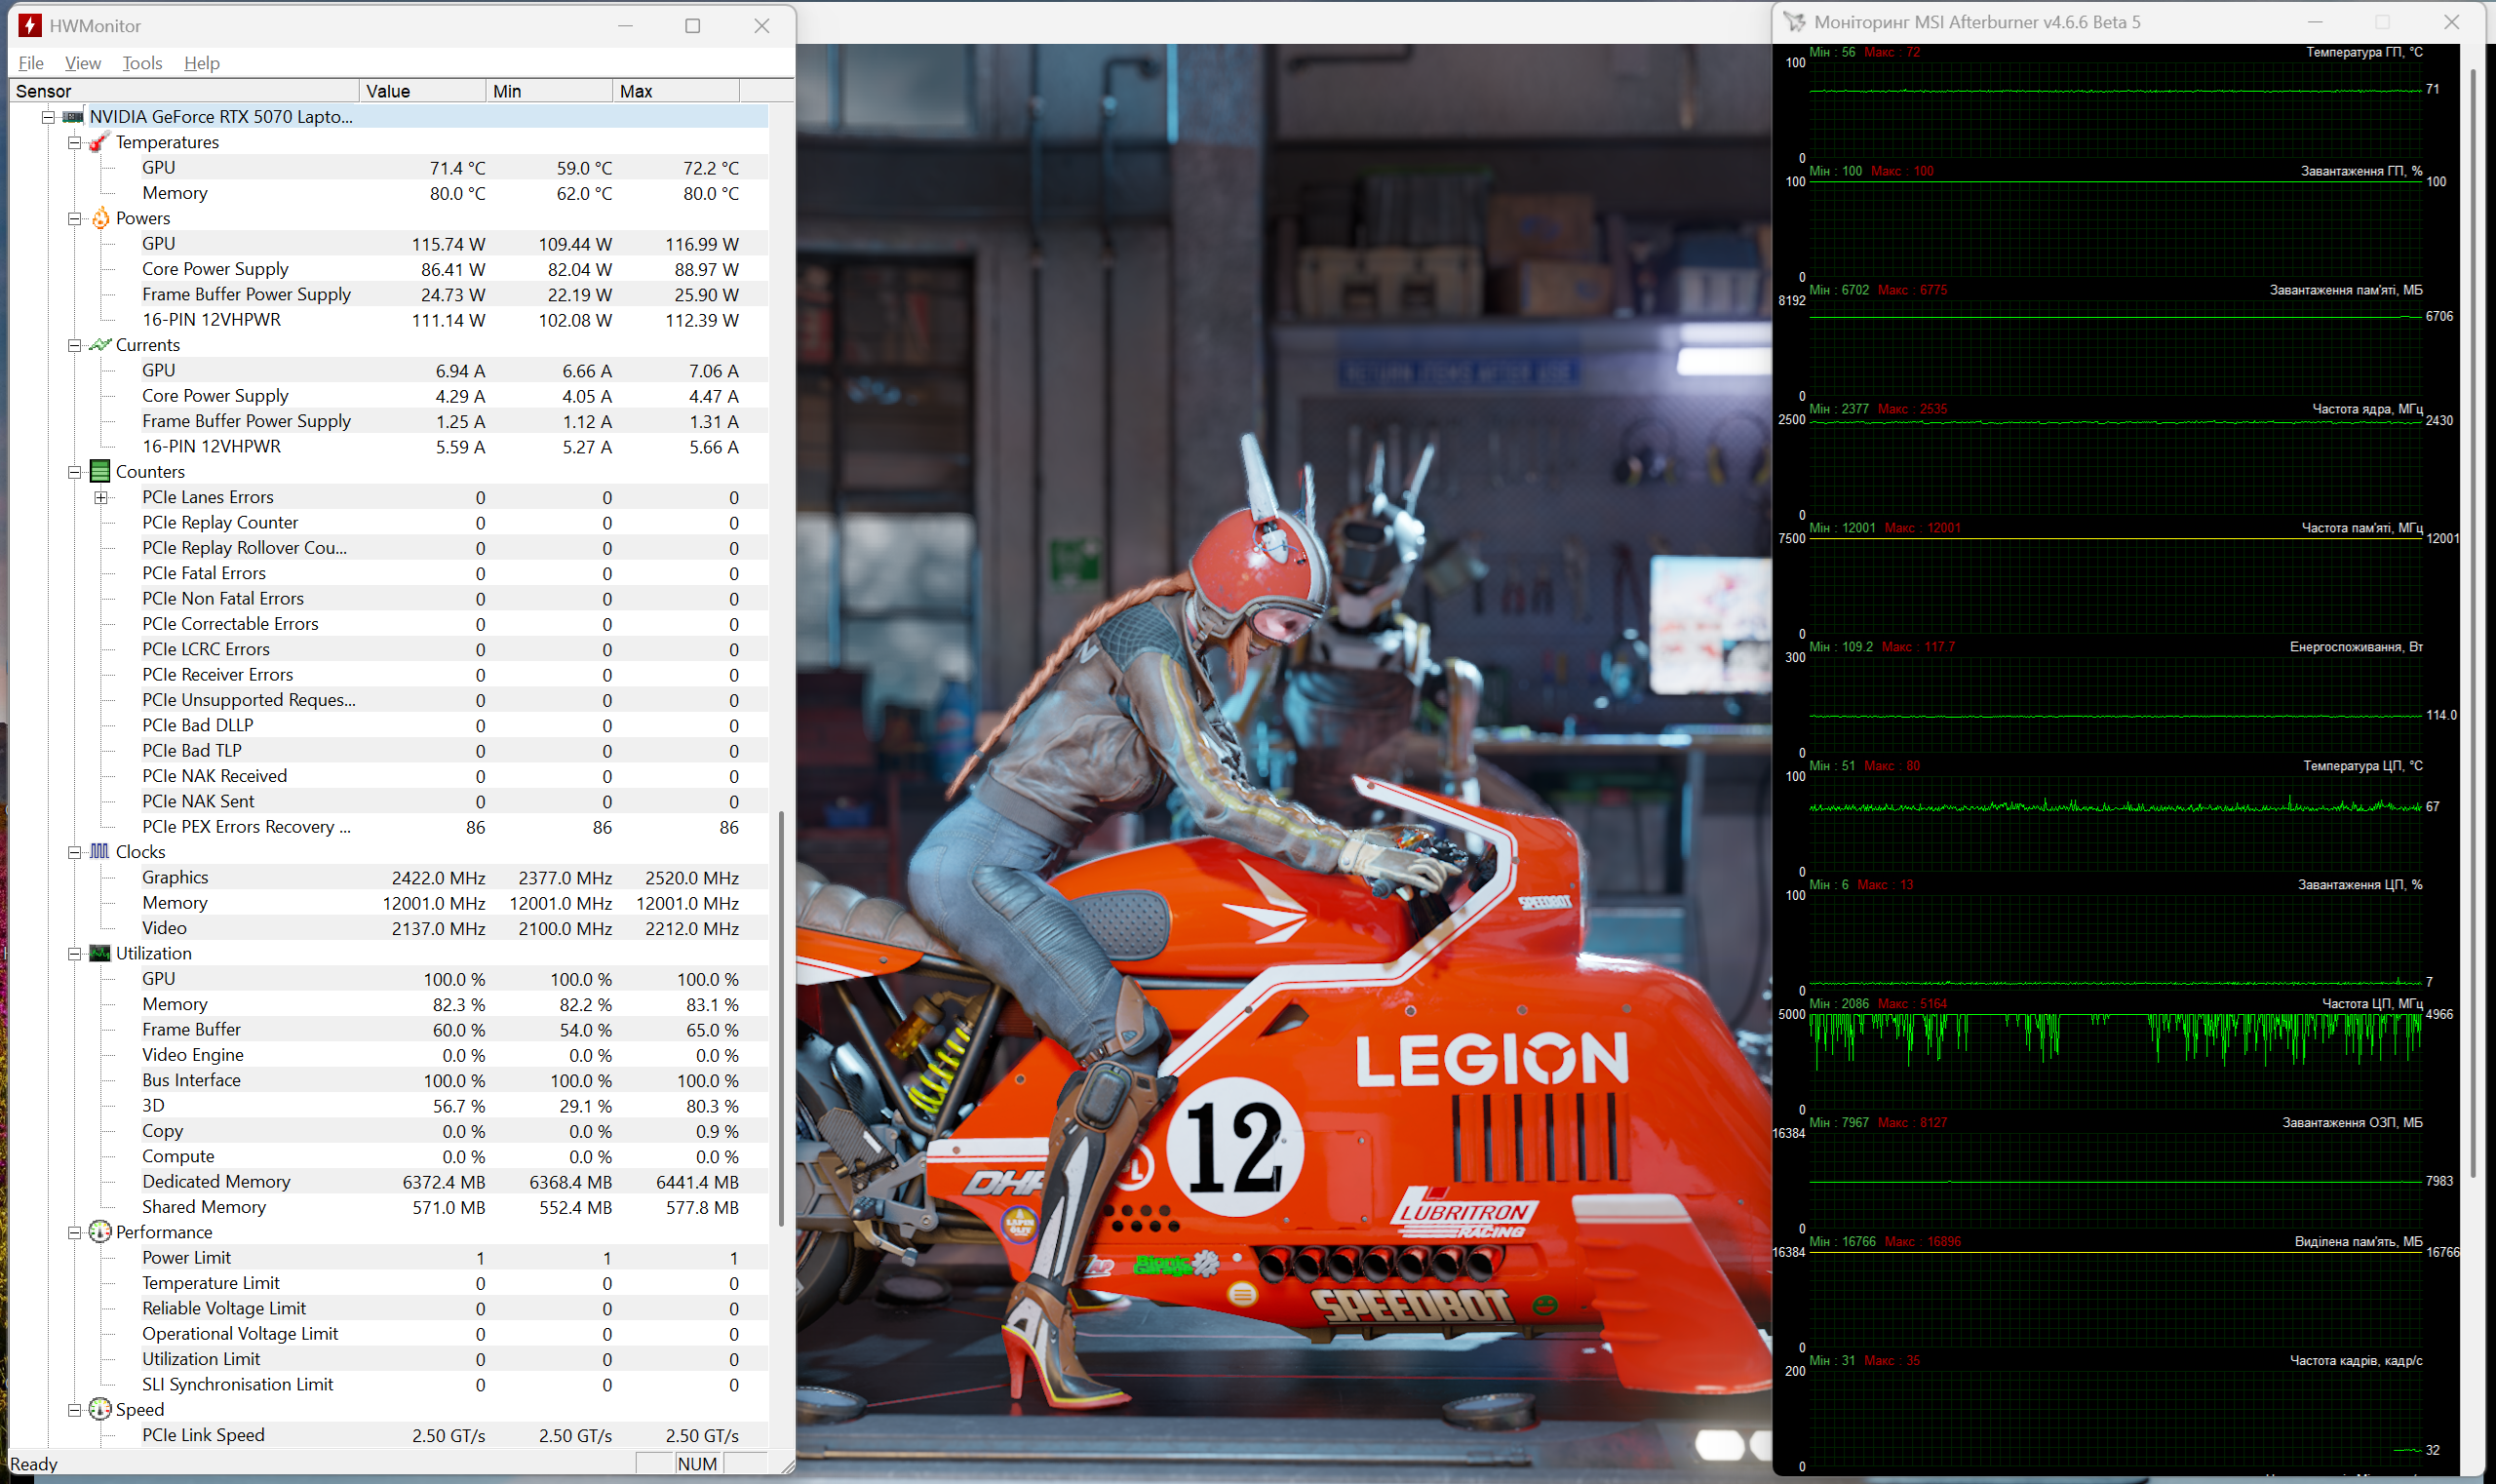Click the Clocks signal icon

[100, 851]
